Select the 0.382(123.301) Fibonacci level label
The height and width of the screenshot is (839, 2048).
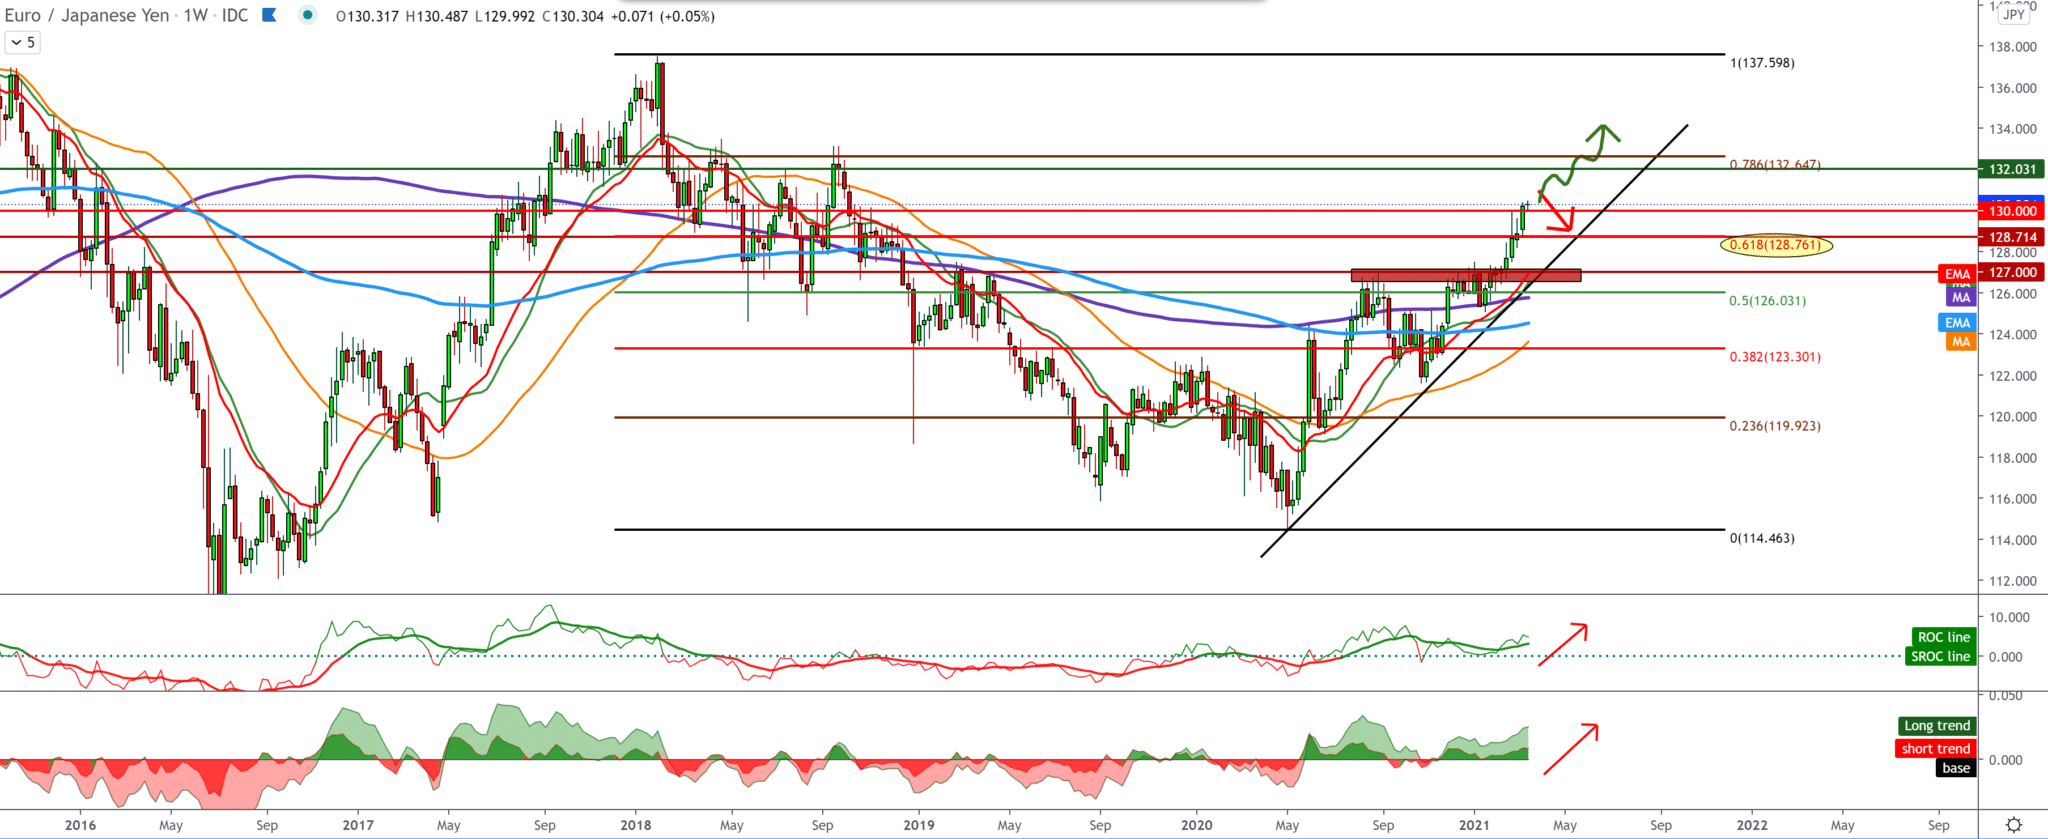click(x=1775, y=356)
